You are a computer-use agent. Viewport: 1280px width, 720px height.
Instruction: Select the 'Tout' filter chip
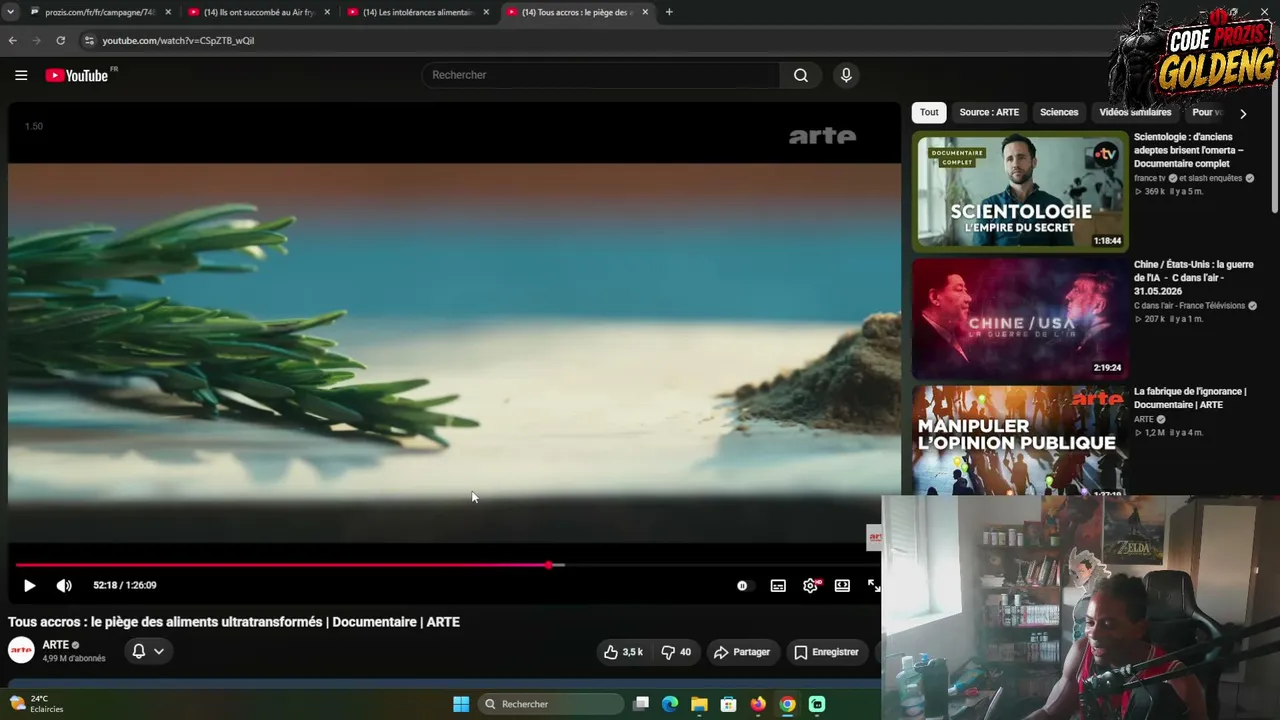pos(929,113)
